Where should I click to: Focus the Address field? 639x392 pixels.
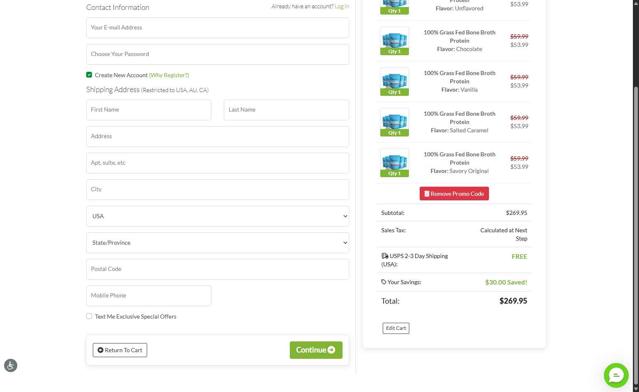218,137
